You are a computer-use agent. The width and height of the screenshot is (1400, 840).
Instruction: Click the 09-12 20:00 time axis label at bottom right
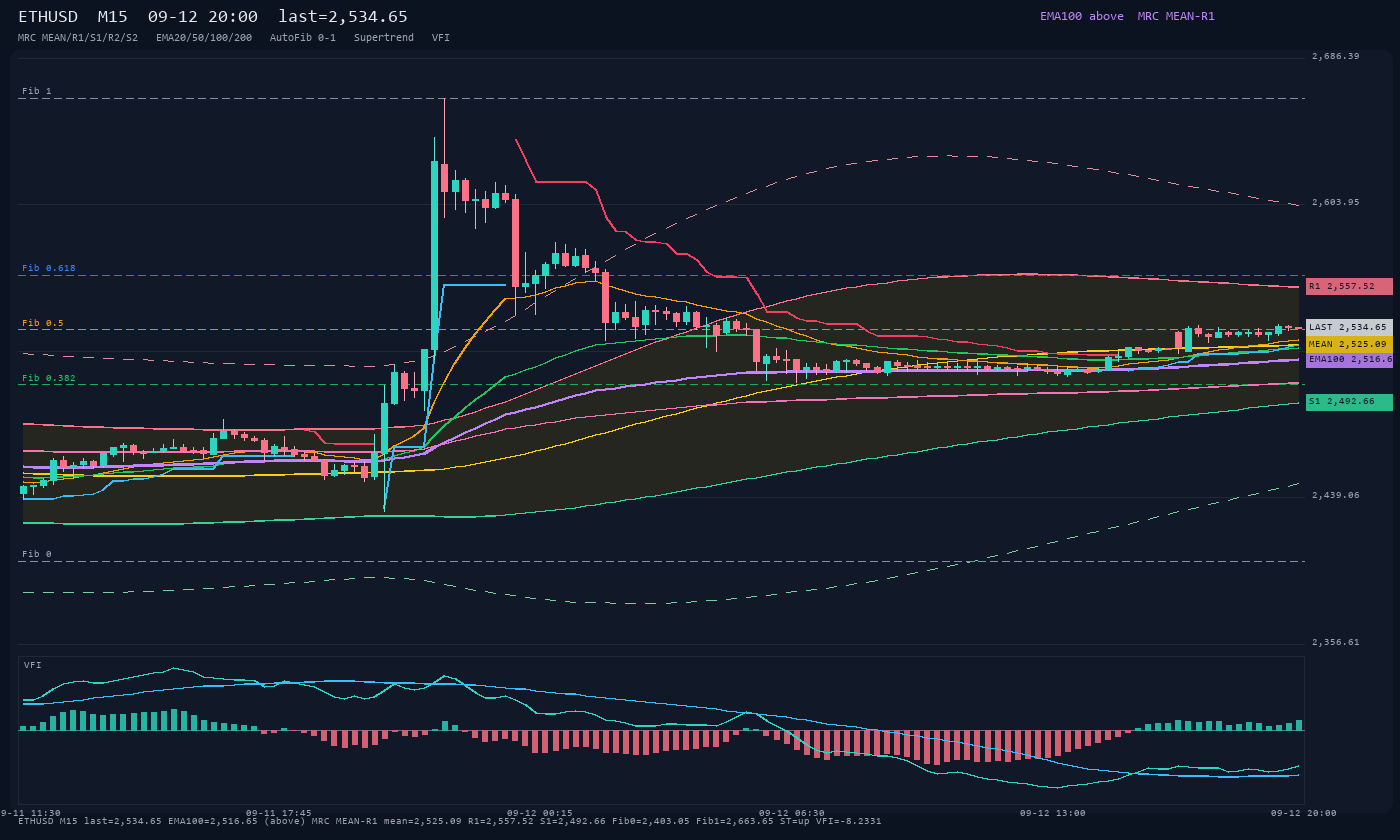point(1304,813)
